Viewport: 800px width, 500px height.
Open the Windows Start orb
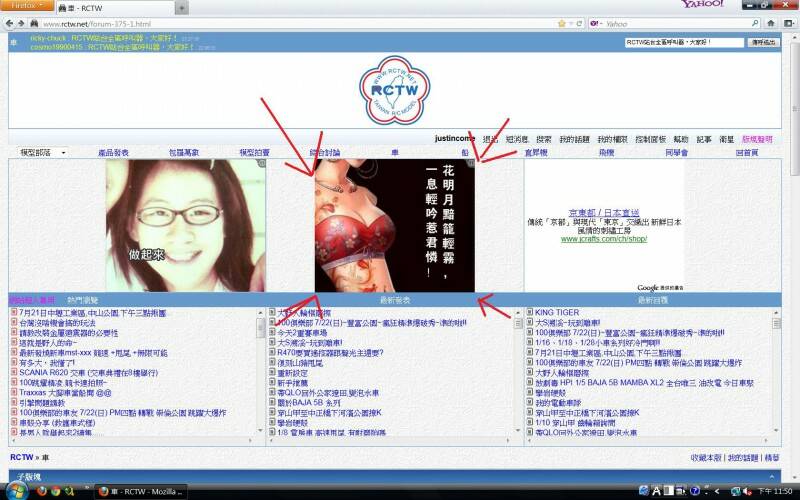tap(17, 491)
